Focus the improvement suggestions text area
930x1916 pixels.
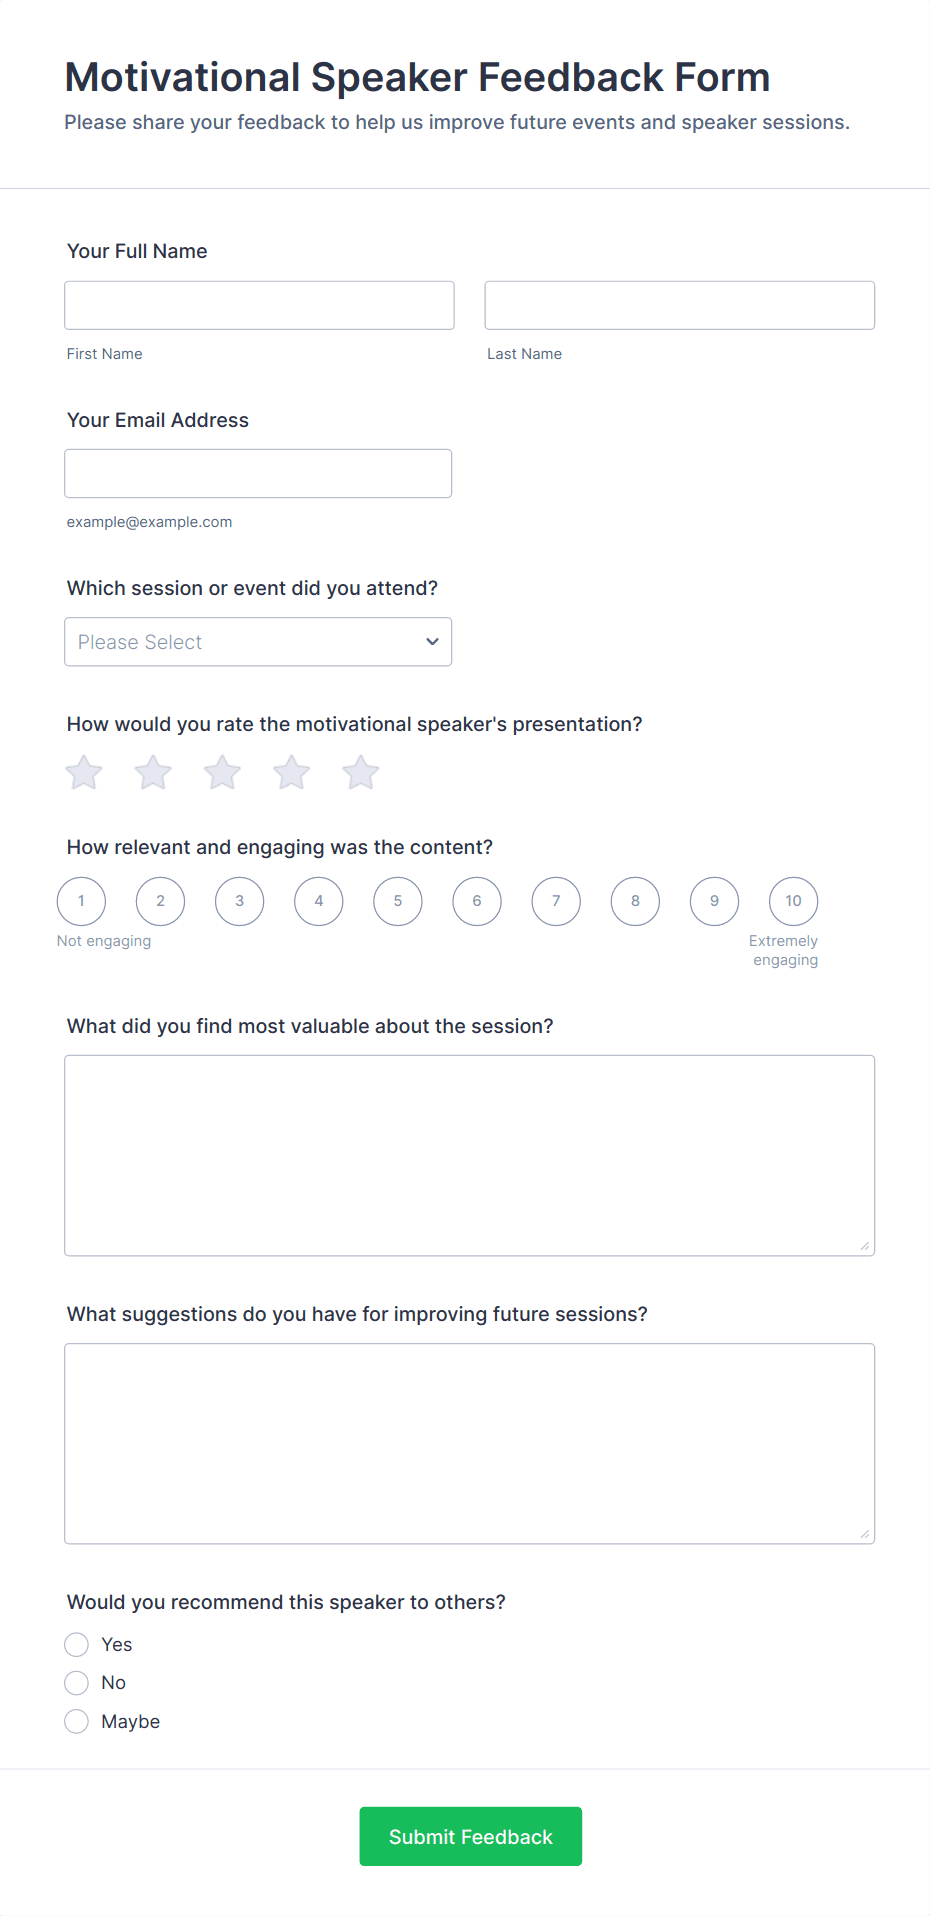click(x=469, y=1443)
